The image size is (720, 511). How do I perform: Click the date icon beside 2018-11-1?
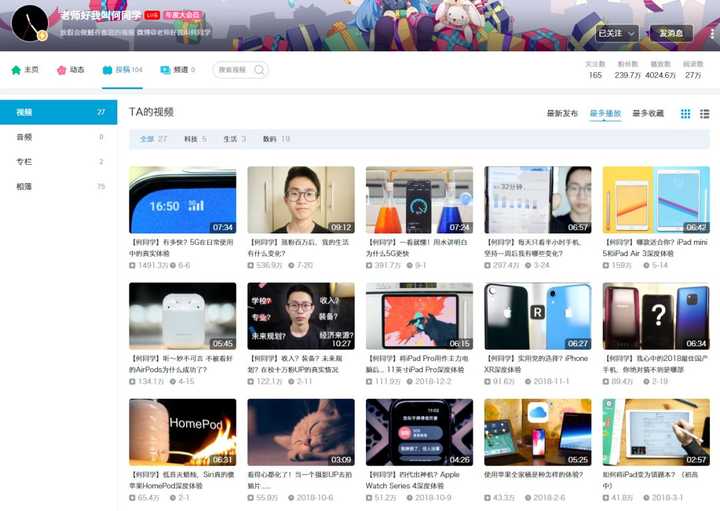point(528,382)
